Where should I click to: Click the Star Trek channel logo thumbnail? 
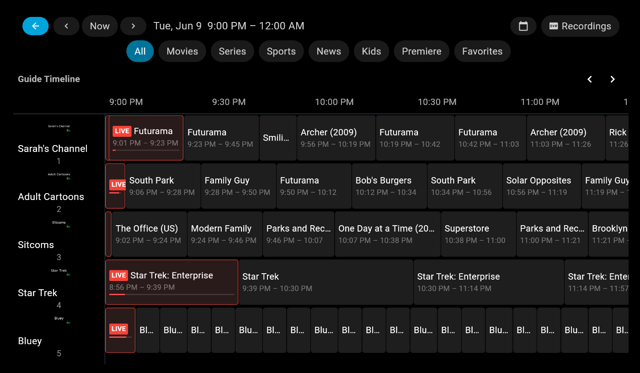click(x=59, y=272)
